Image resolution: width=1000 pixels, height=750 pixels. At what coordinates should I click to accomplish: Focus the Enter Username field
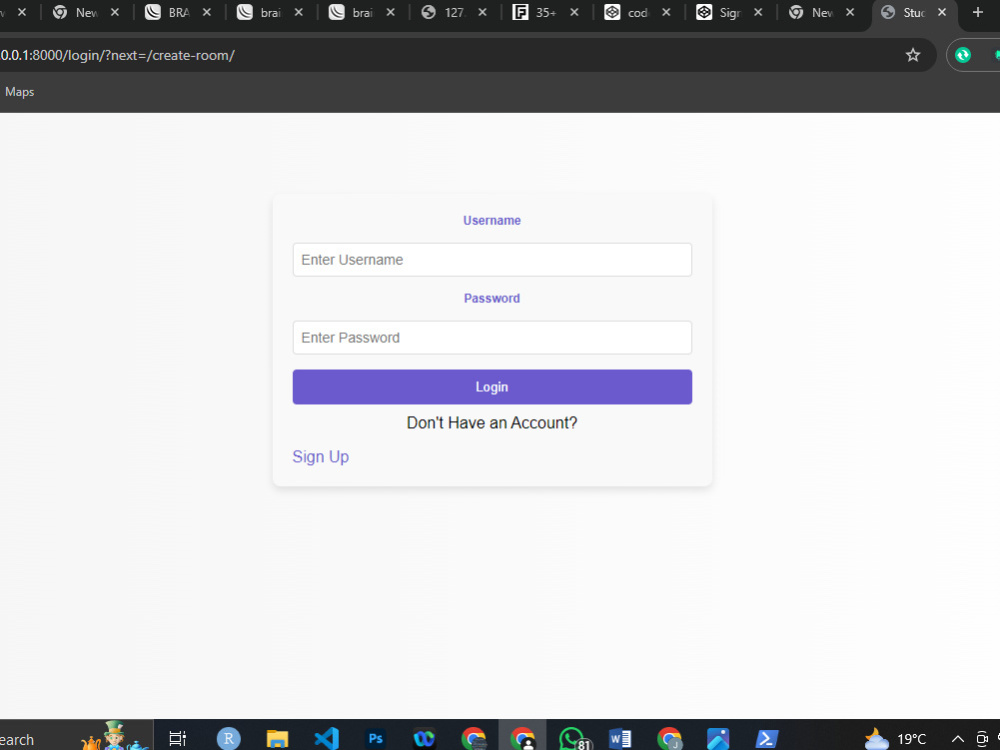pos(492,260)
